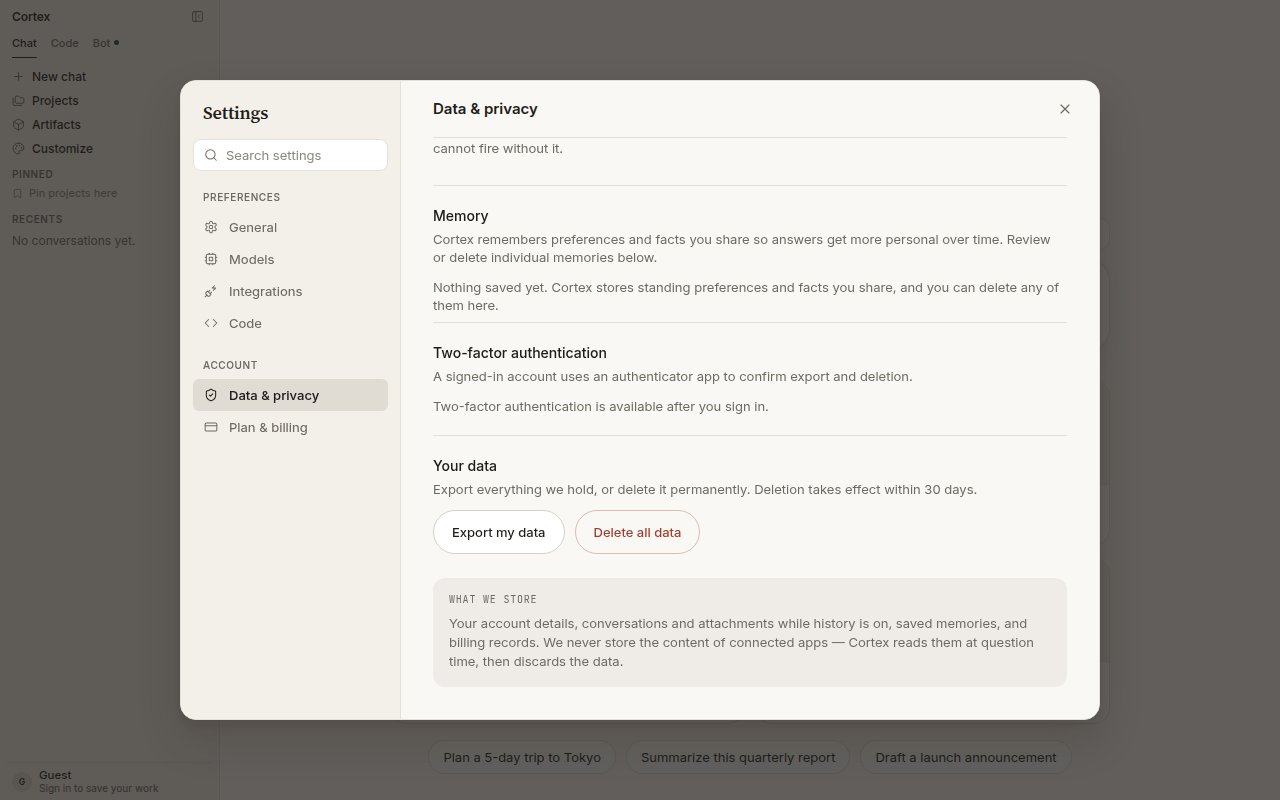
Task: Click the Memory section heading
Action: (460, 216)
